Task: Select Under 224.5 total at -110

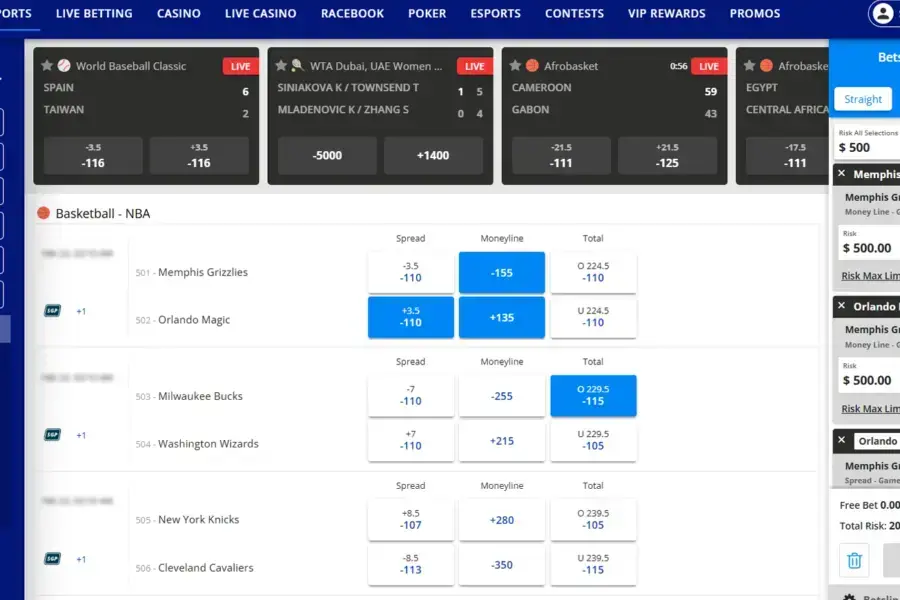Action: pyautogui.click(x=593, y=317)
